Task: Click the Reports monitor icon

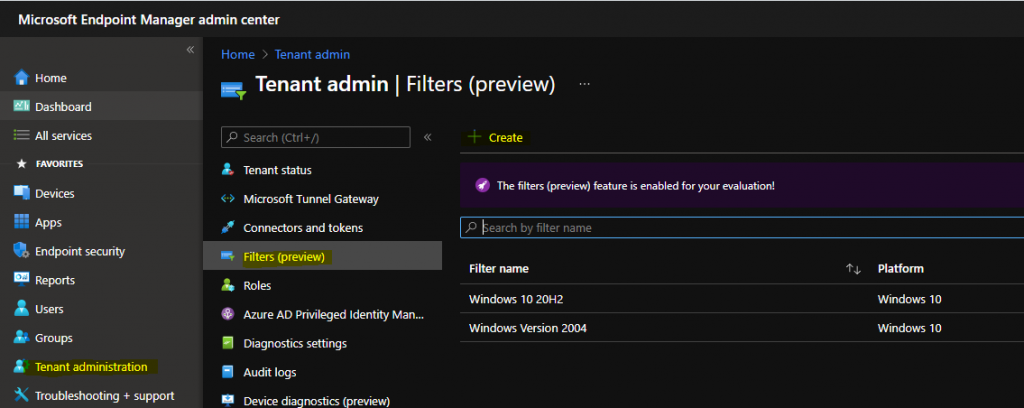Action: (x=22, y=280)
